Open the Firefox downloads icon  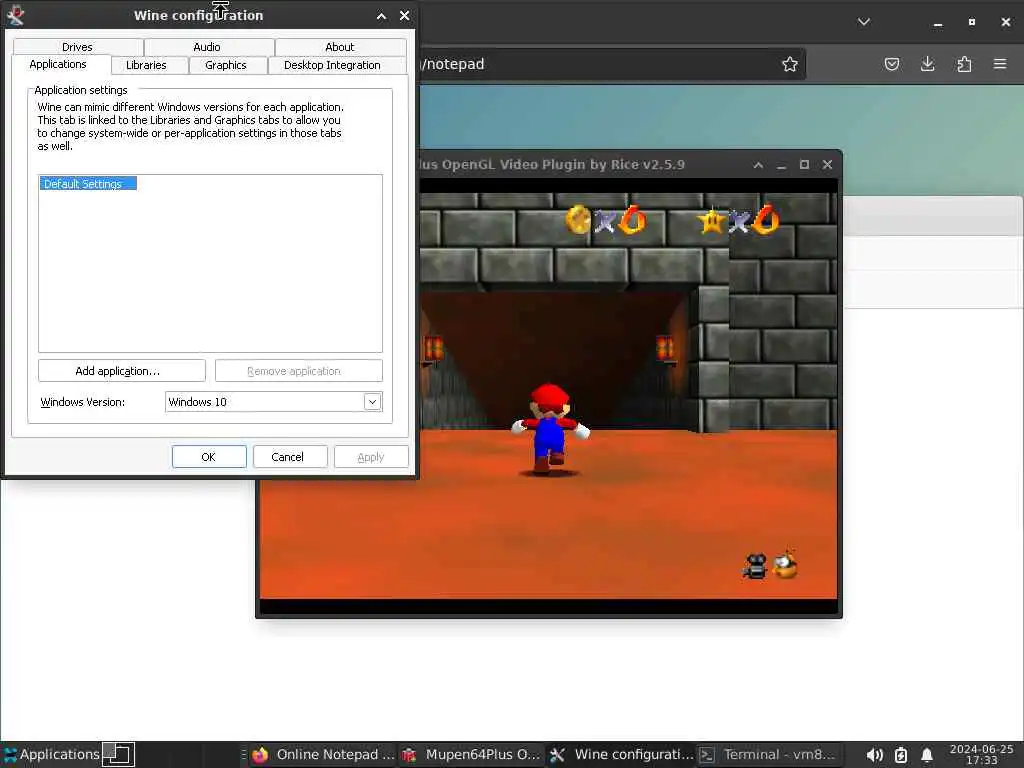point(927,64)
